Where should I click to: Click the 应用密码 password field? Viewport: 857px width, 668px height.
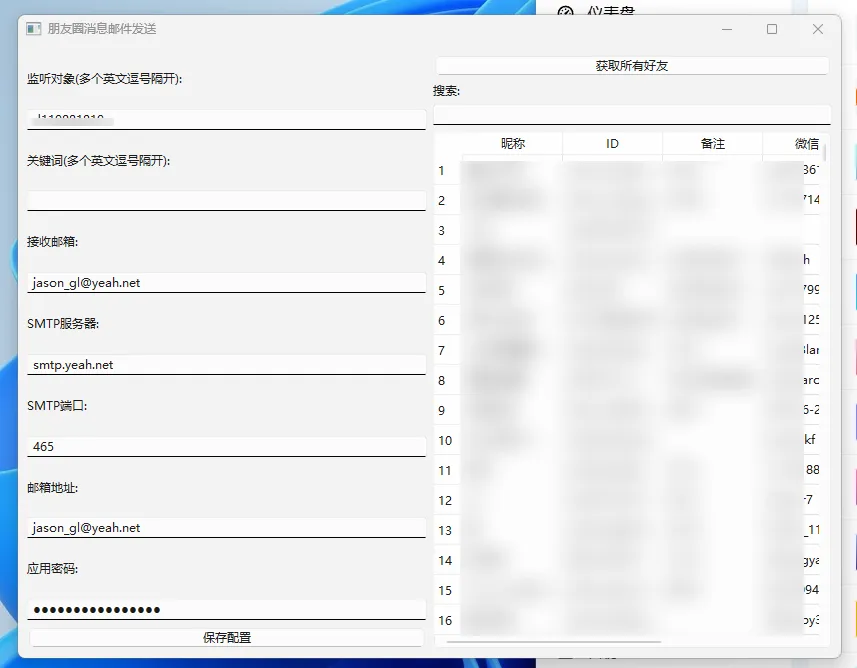(x=226, y=610)
